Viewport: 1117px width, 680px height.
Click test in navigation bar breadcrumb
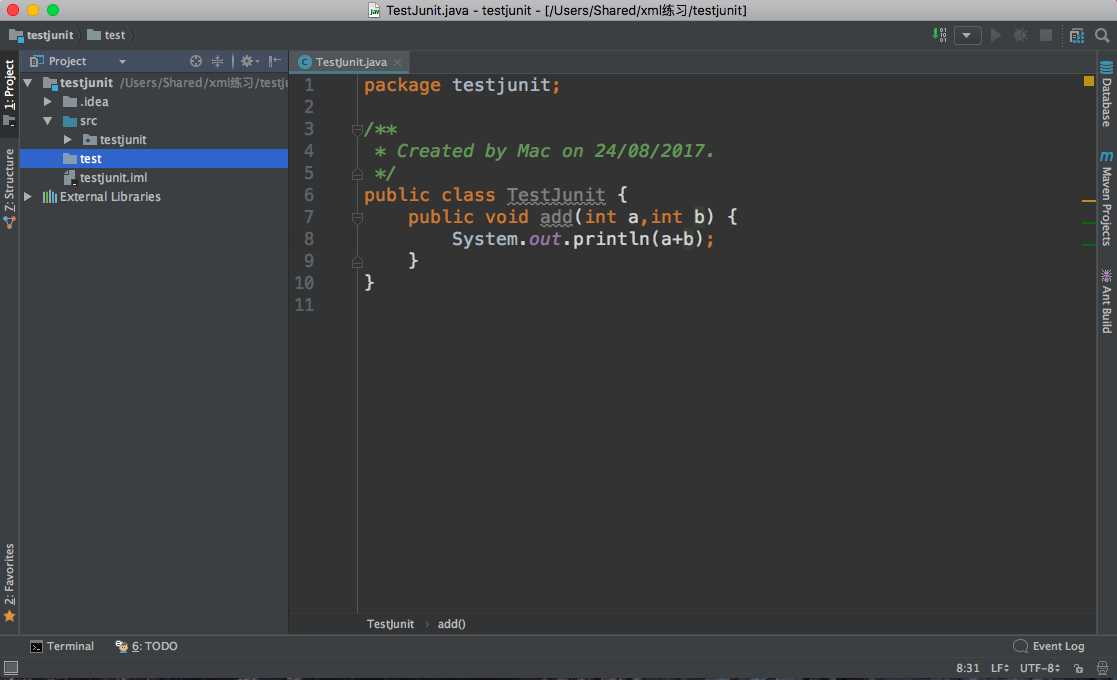(106, 35)
